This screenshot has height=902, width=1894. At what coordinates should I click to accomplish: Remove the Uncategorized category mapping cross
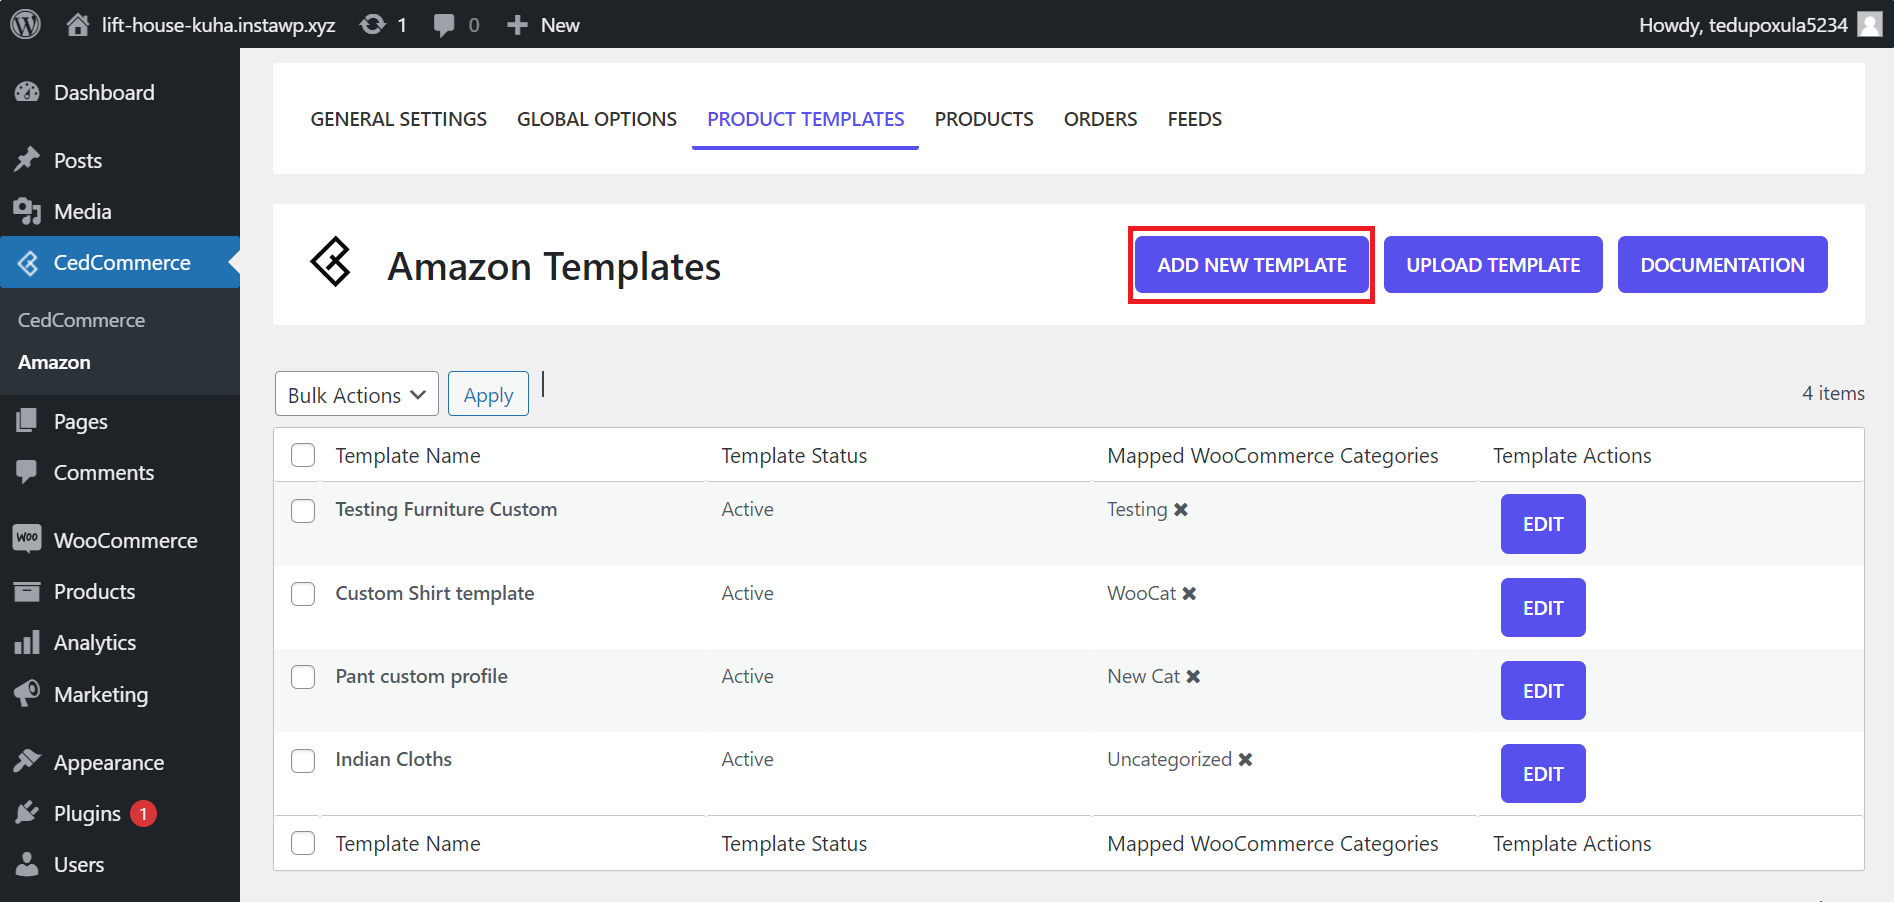[x=1245, y=759]
